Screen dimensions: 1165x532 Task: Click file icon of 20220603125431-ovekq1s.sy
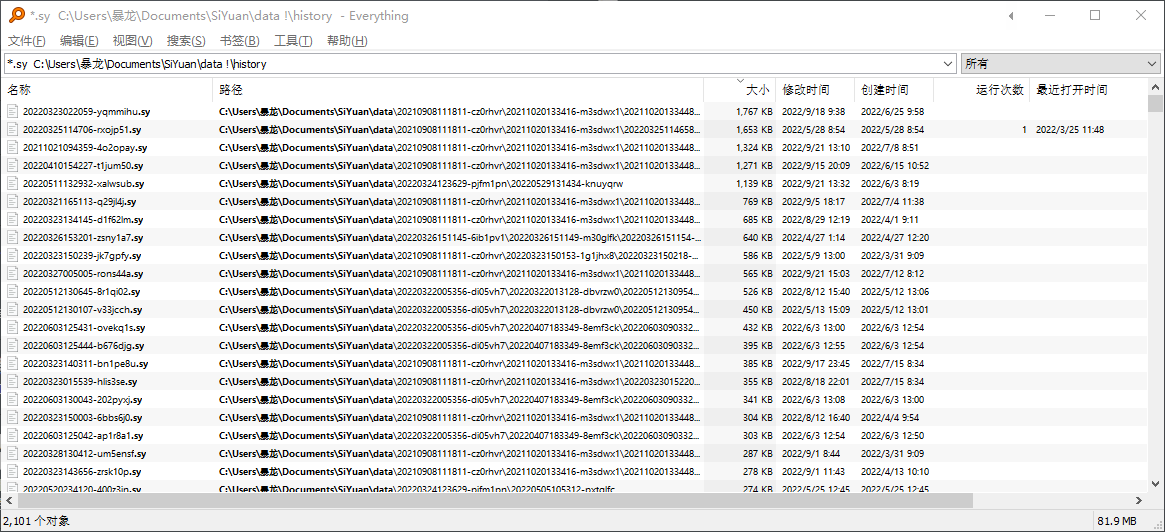[x=13, y=328]
